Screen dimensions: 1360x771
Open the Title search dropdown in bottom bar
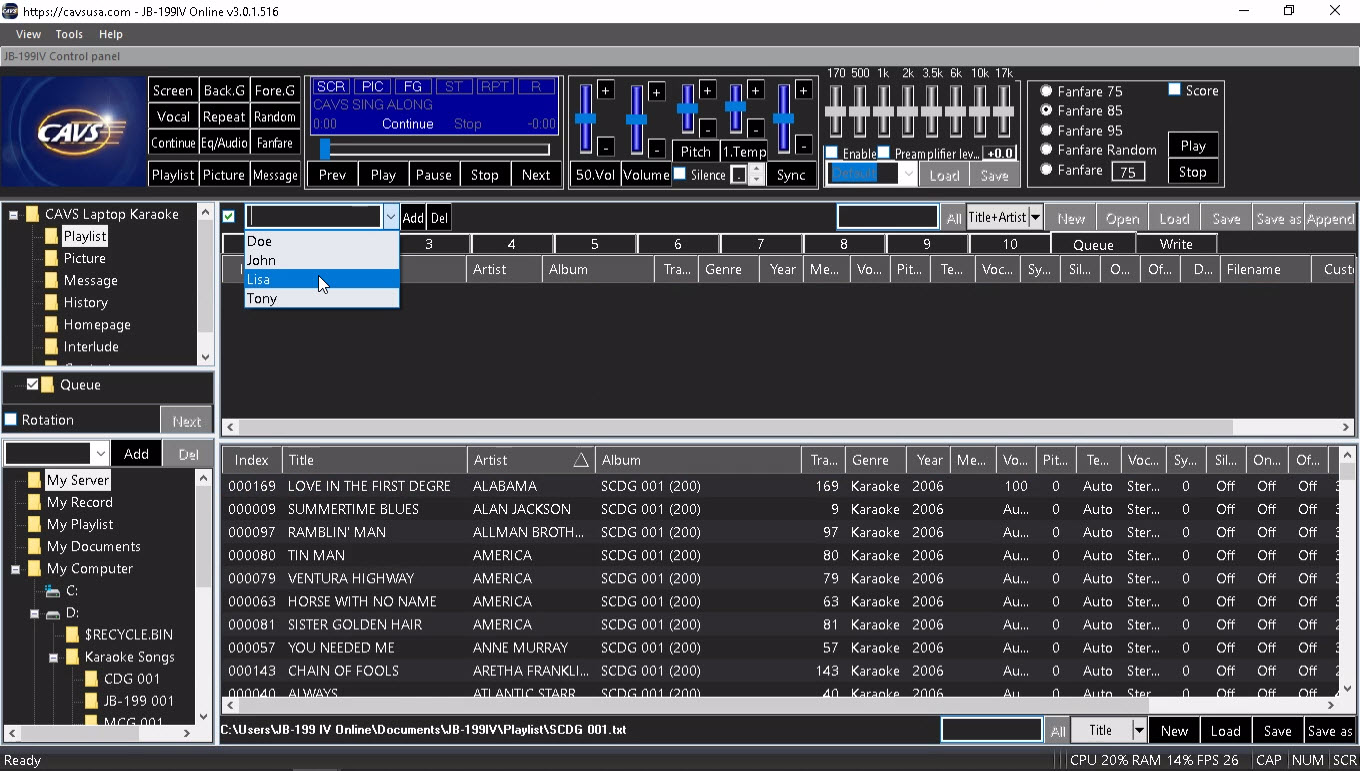pyautogui.click(x=1138, y=731)
